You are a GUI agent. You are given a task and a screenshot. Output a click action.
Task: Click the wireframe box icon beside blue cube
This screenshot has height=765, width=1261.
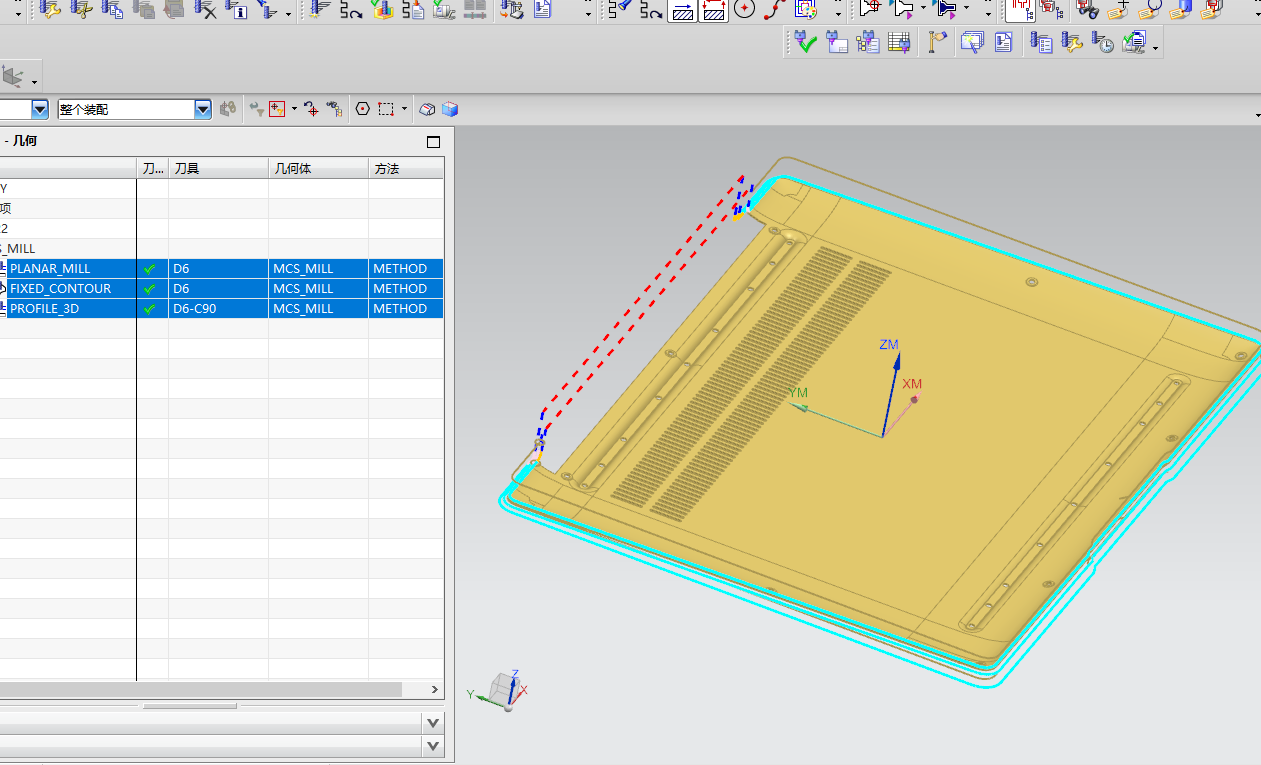(427, 109)
